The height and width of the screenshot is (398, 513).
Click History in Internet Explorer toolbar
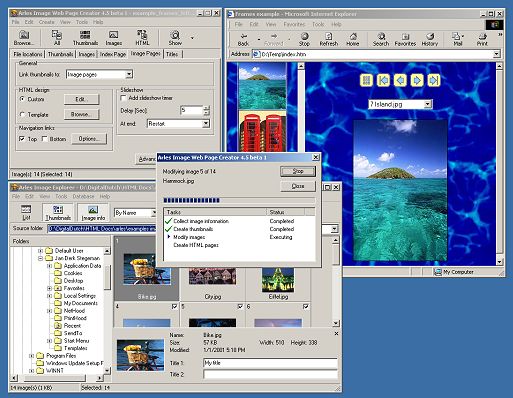click(430, 39)
